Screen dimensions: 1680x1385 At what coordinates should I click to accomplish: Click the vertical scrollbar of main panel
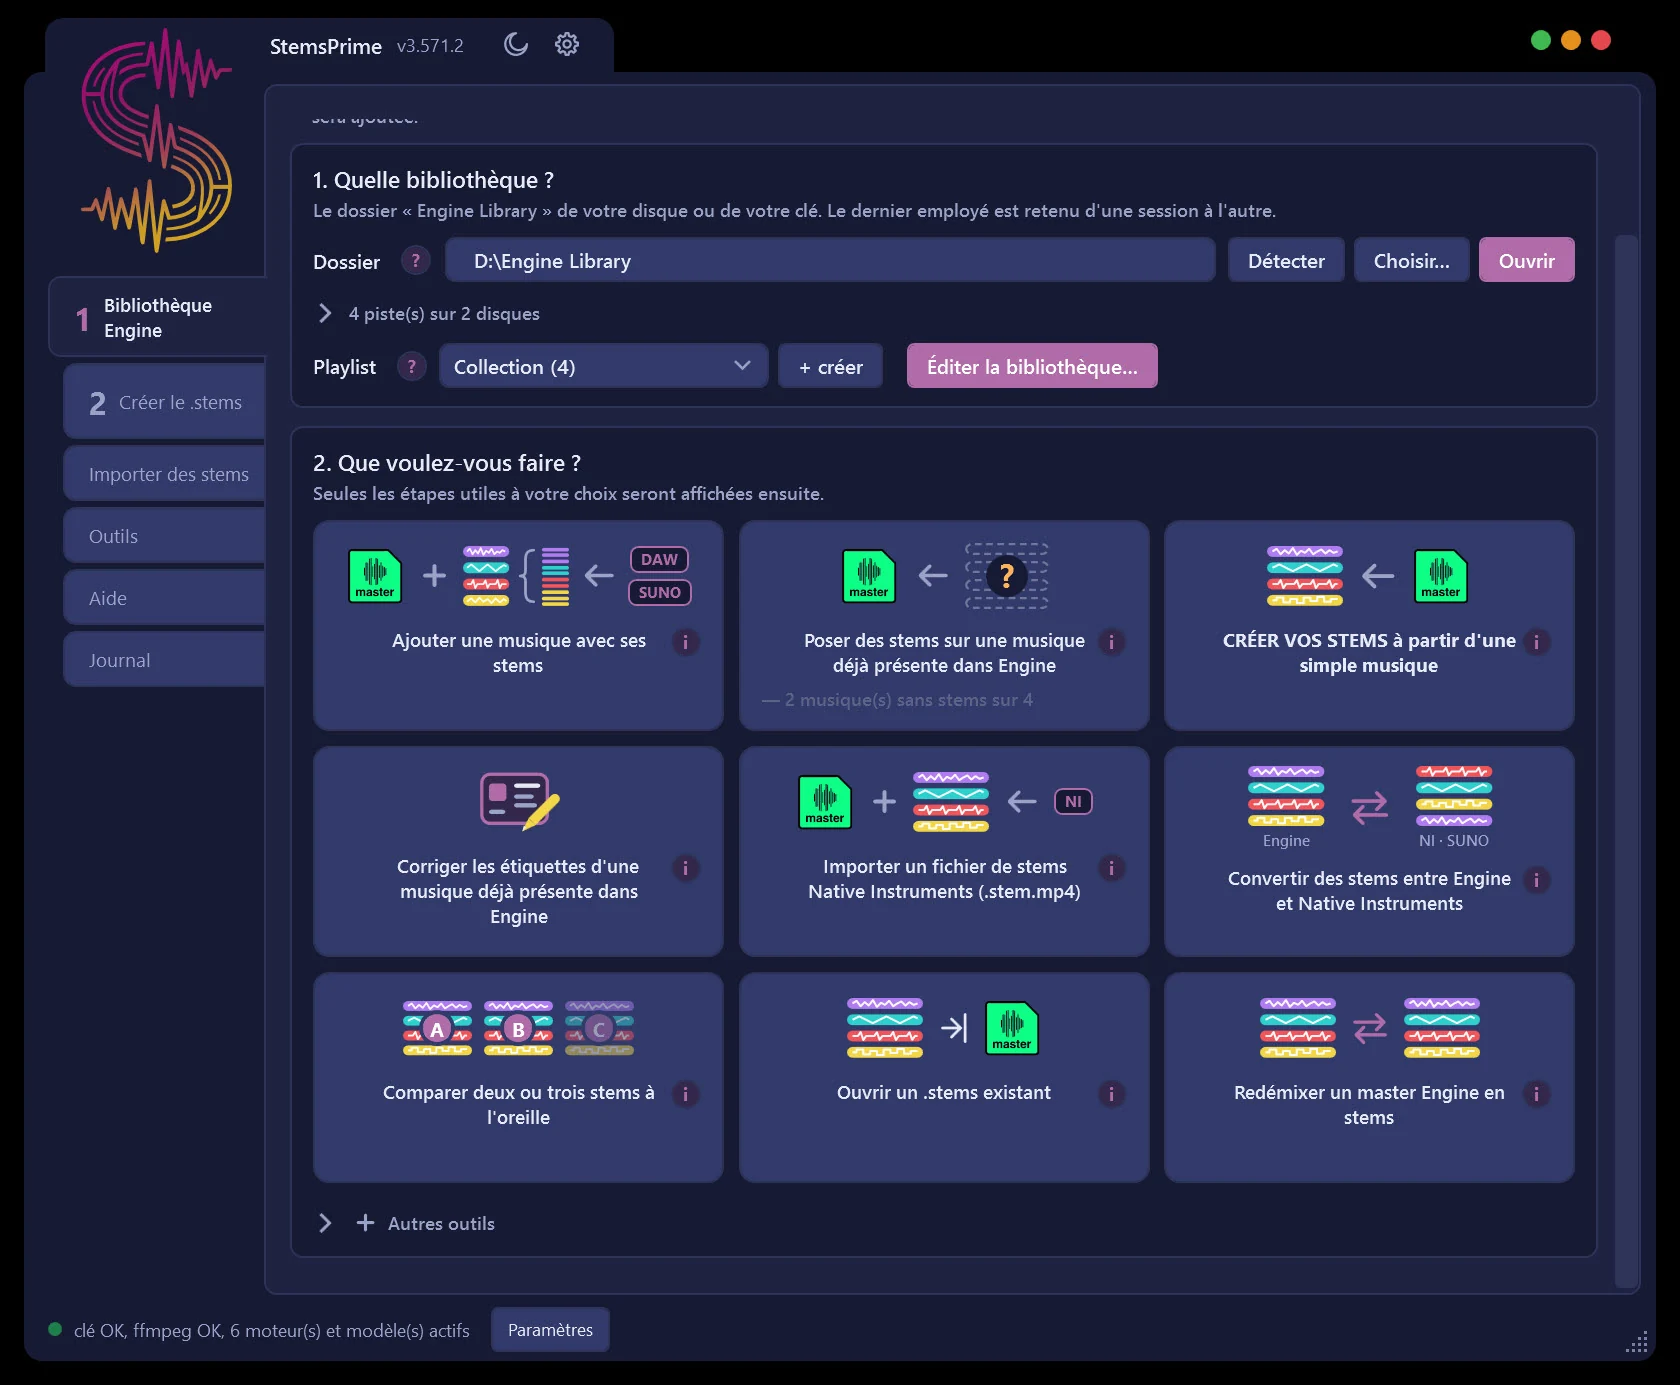pos(1626,760)
